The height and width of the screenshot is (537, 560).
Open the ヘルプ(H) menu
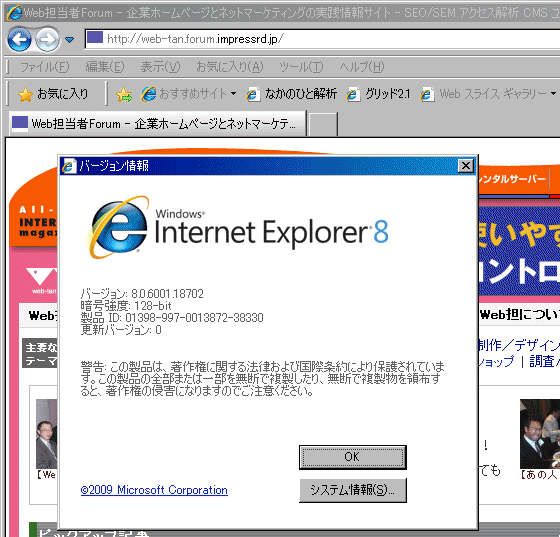pyautogui.click(x=362, y=67)
